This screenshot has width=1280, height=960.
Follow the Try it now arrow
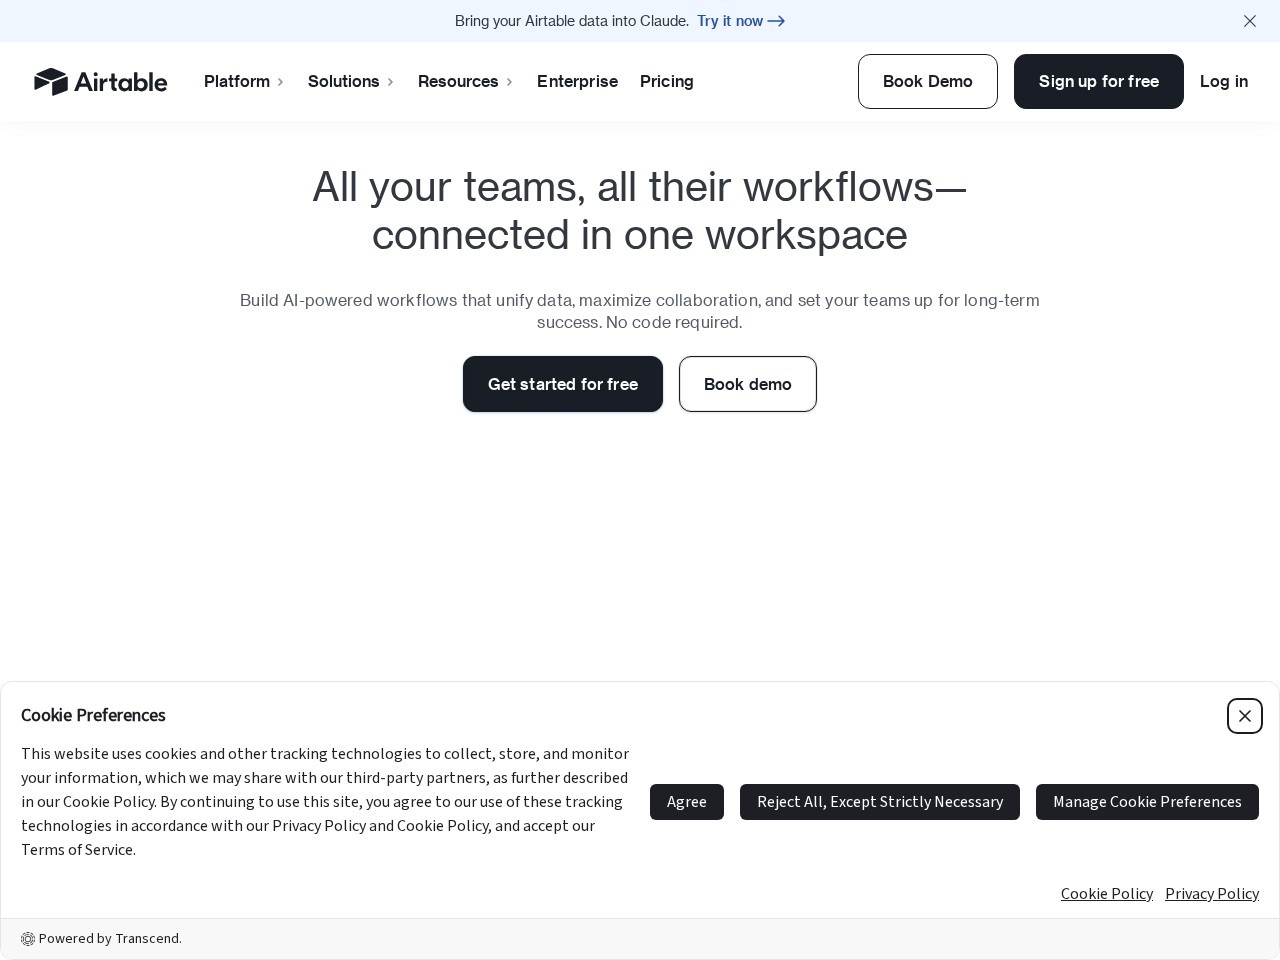pyautogui.click(x=776, y=21)
